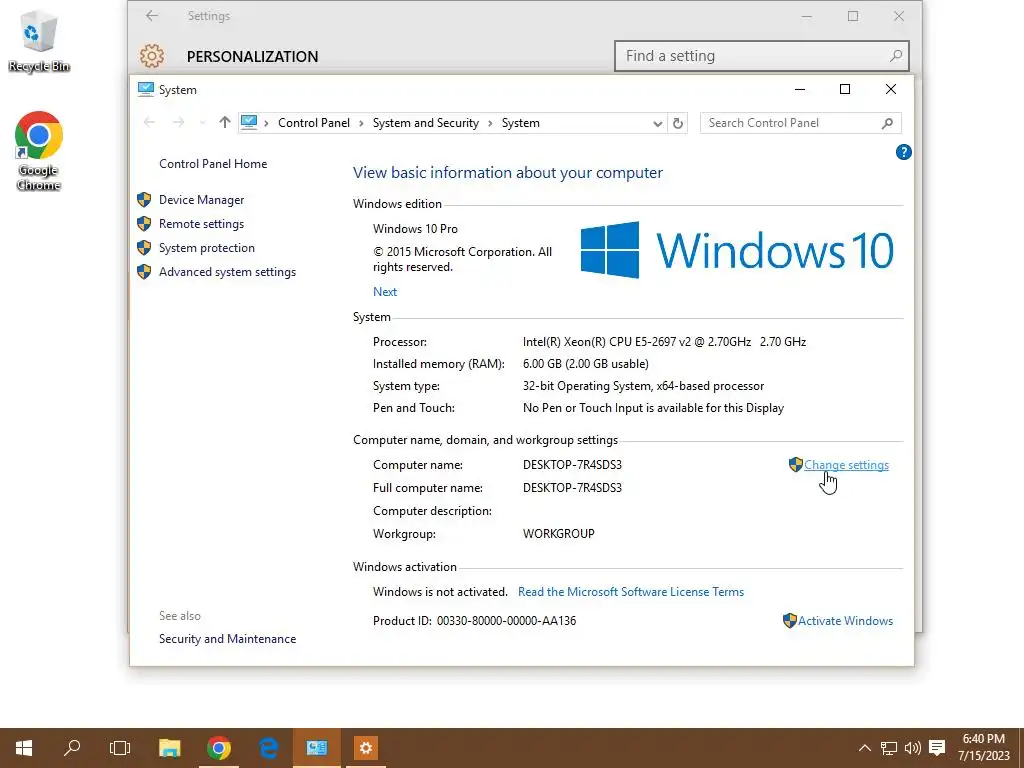Image resolution: width=1024 pixels, height=768 pixels.
Task: Open System protection link
Action: (x=206, y=248)
